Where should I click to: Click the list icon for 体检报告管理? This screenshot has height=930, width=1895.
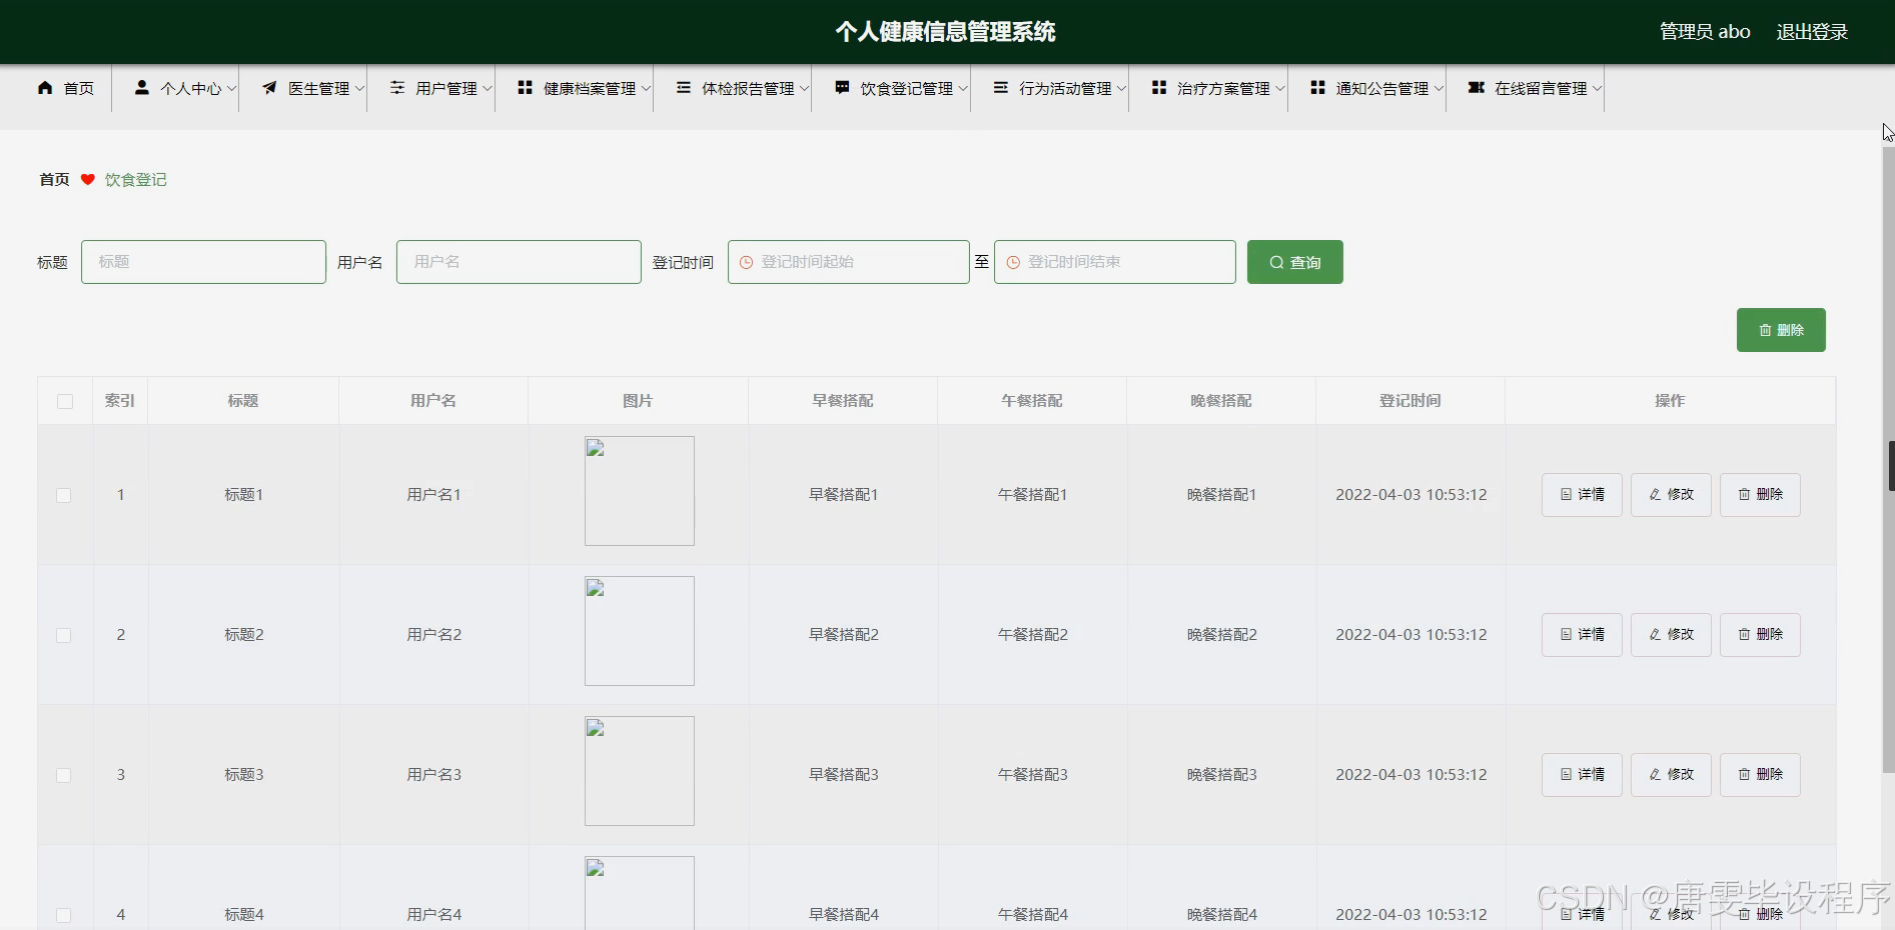pos(684,88)
